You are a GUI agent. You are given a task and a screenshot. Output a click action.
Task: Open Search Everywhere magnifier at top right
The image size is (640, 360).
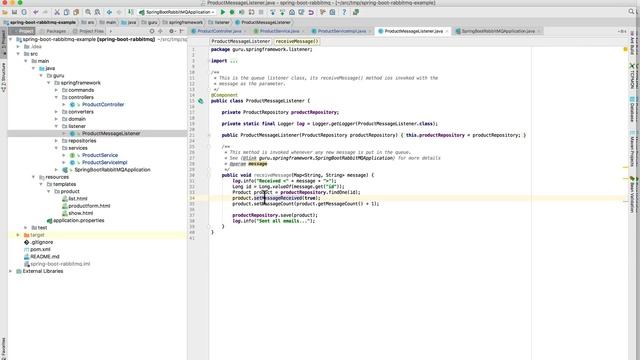[x=631, y=12]
